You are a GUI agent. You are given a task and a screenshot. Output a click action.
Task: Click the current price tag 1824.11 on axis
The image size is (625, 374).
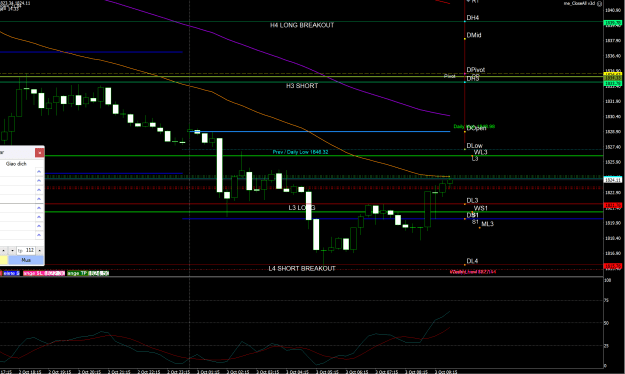tap(613, 180)
